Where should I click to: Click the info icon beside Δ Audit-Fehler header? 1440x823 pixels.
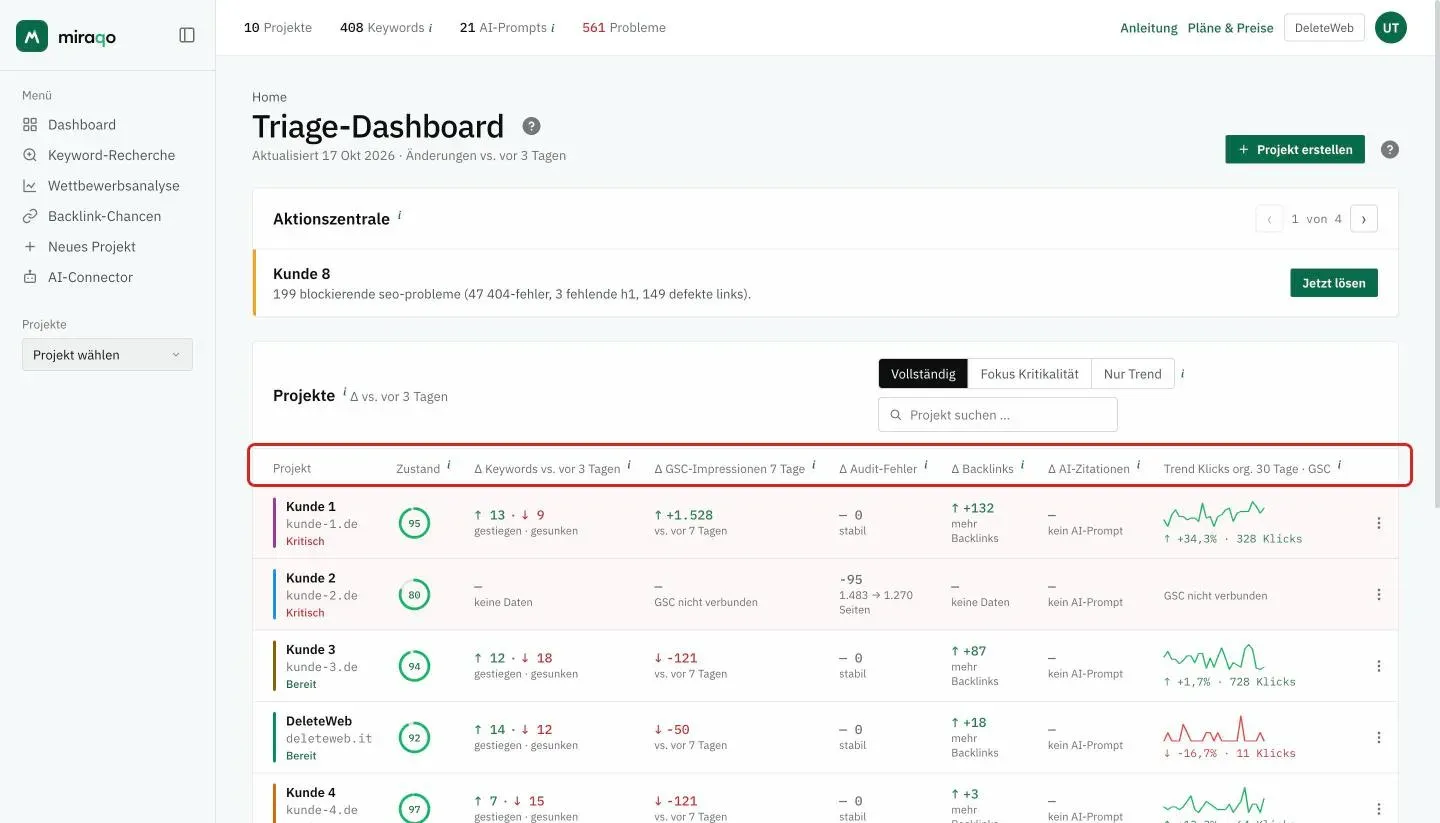pos(926,465)
